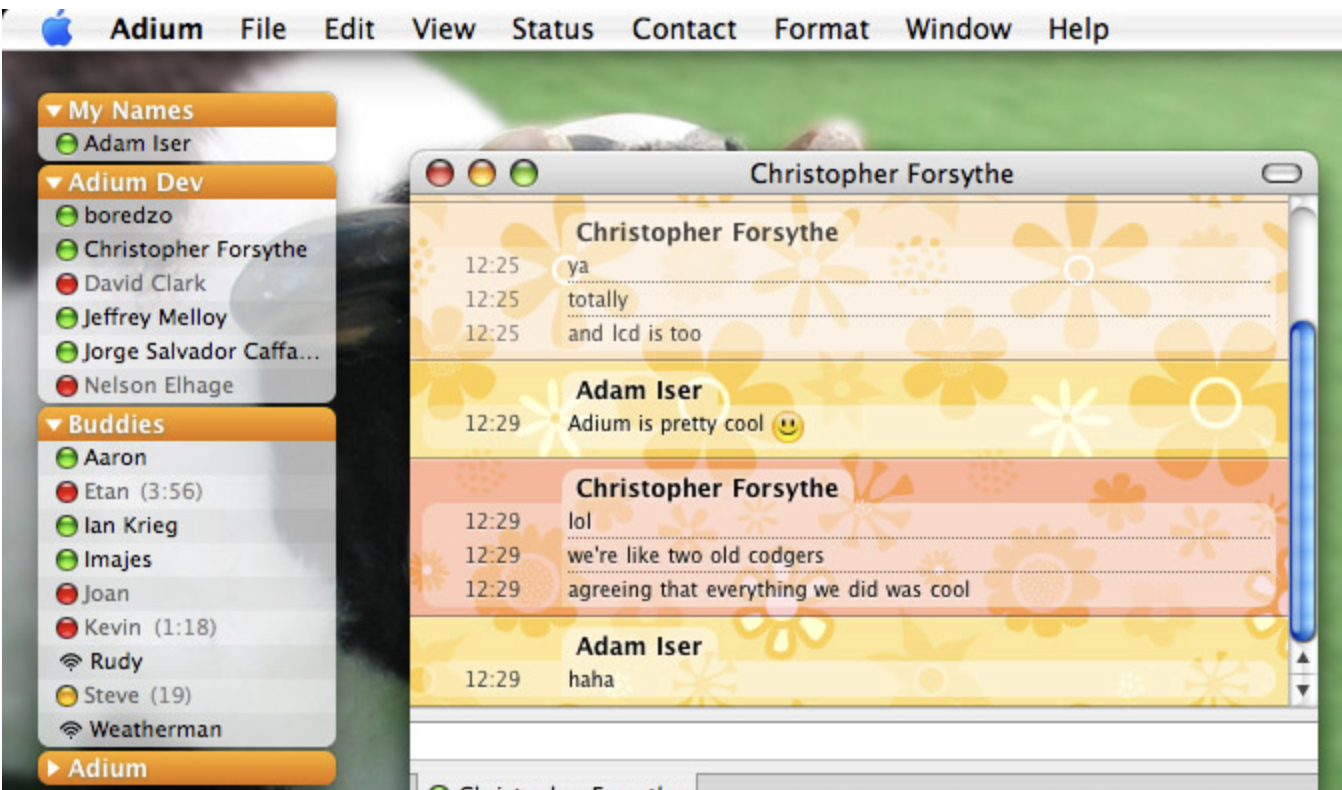This screenshot has height=790, width=1342.
Task: Collapse the My Names group
Action: 53,111
